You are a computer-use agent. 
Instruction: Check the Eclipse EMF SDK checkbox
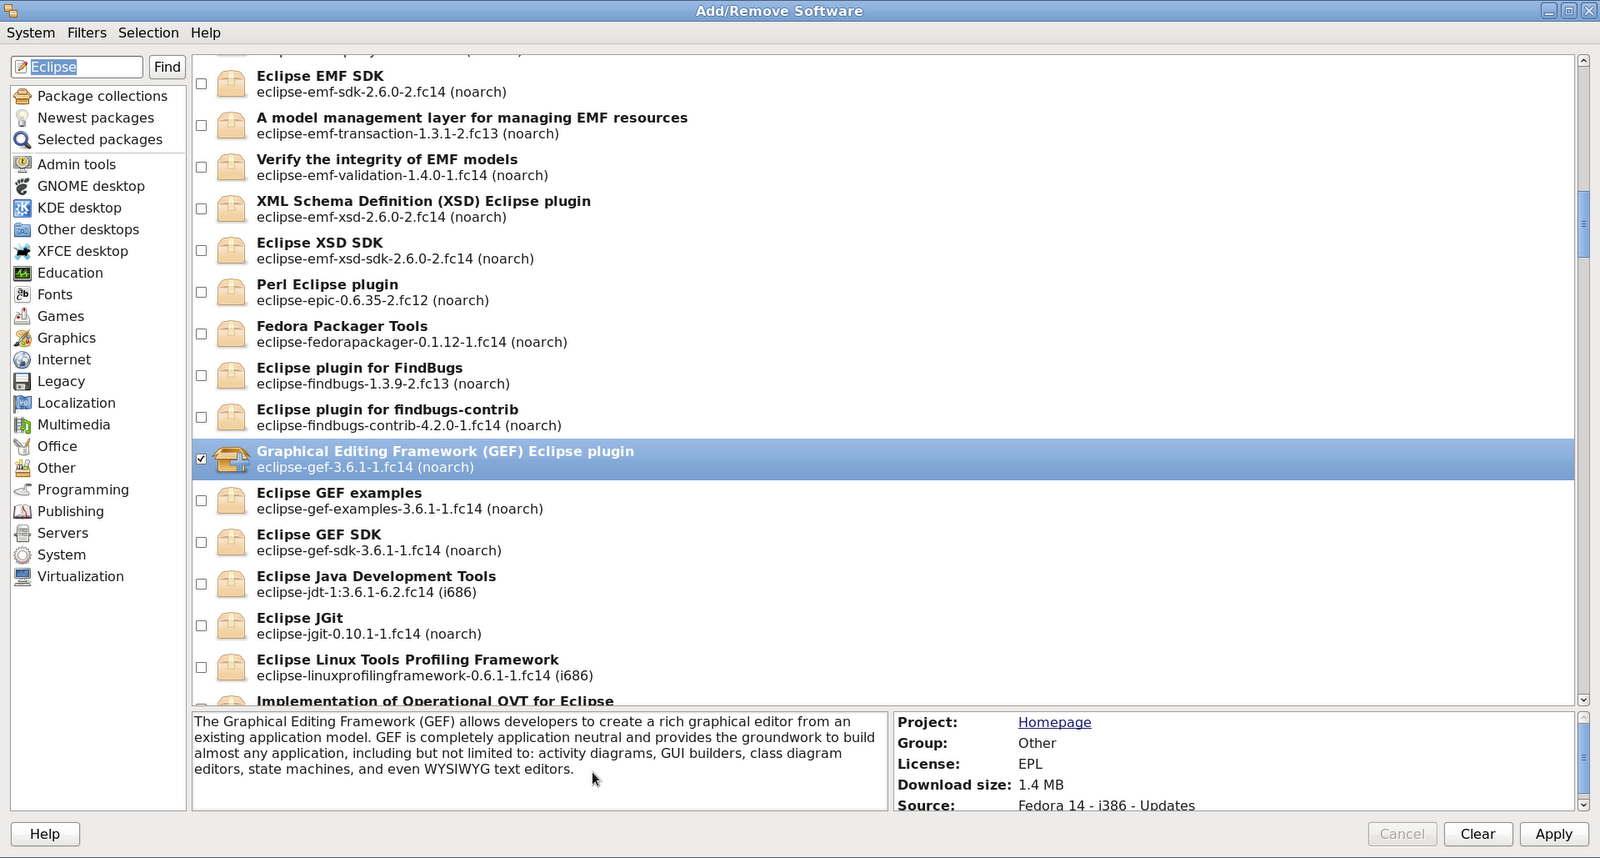point(201,84)
